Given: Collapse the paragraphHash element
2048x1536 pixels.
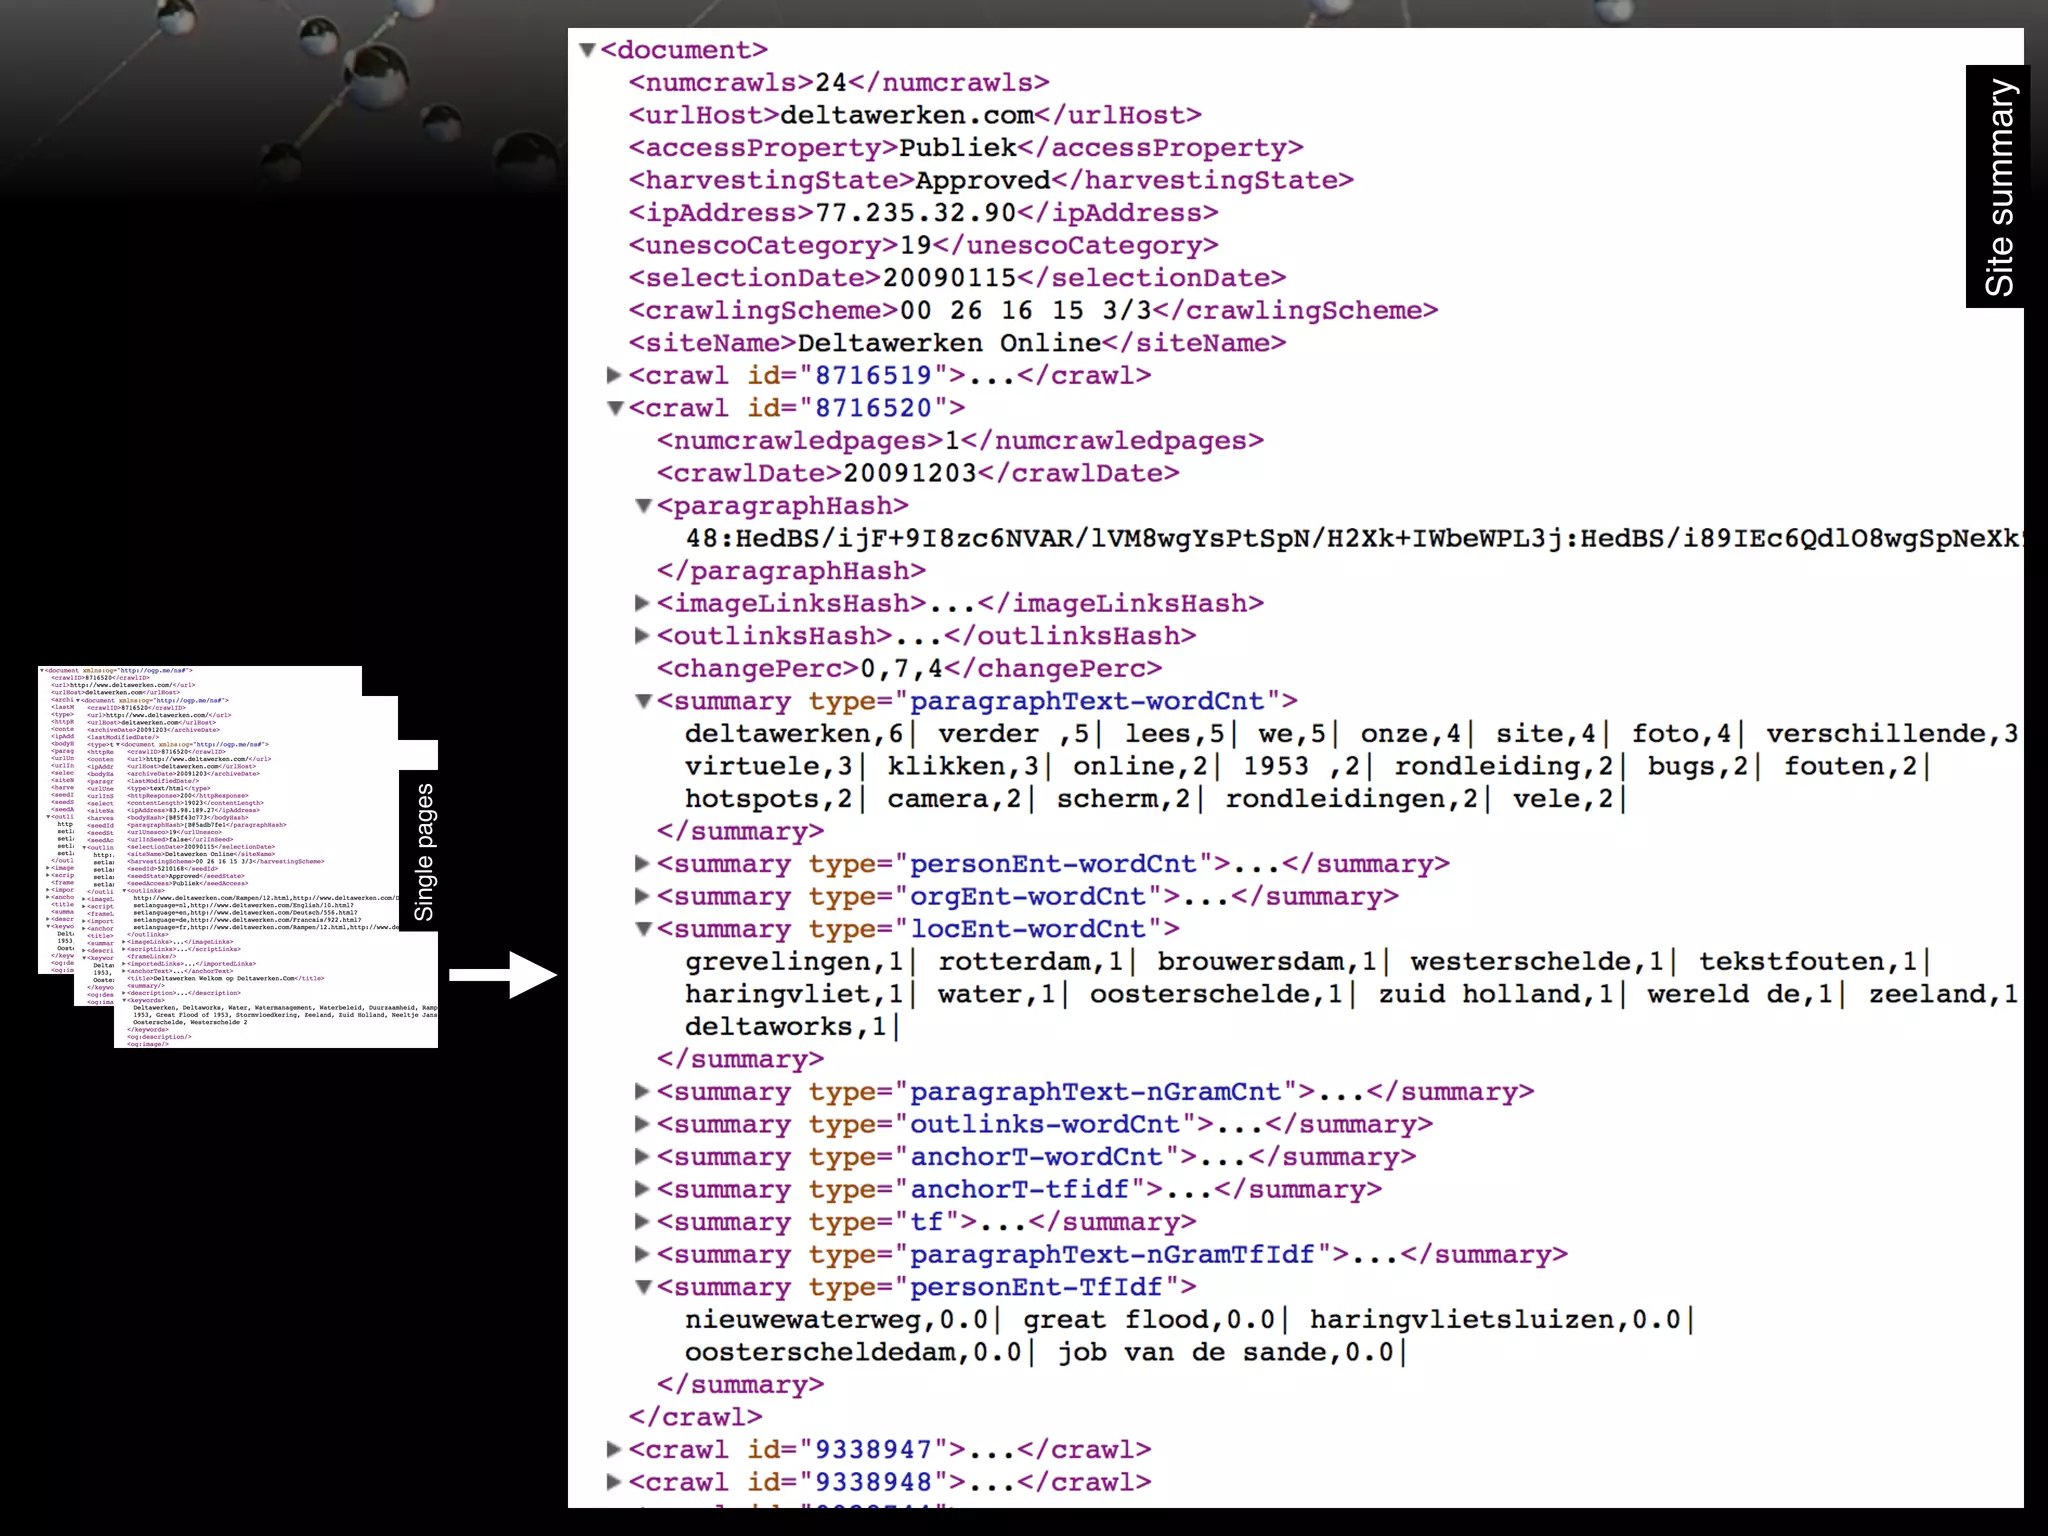Looking at the screenshot, I should 644,506.
